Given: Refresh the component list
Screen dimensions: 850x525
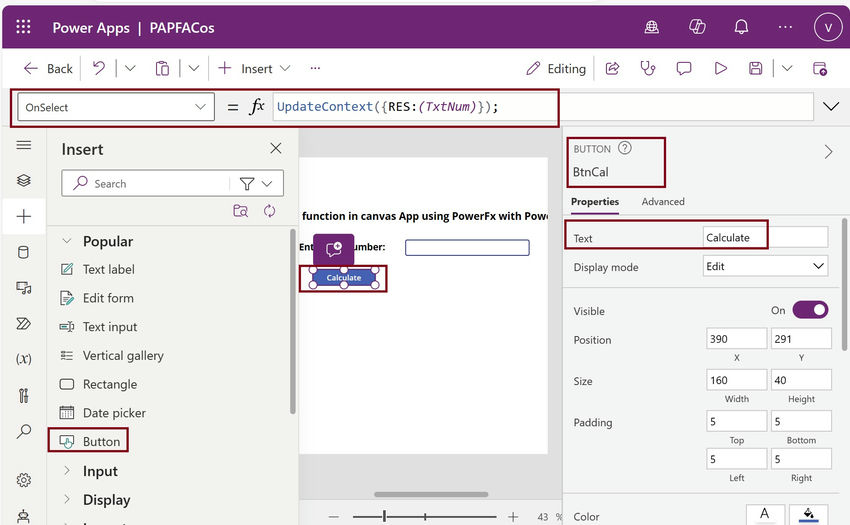Looking at the screenshot, I should (269, 211).
